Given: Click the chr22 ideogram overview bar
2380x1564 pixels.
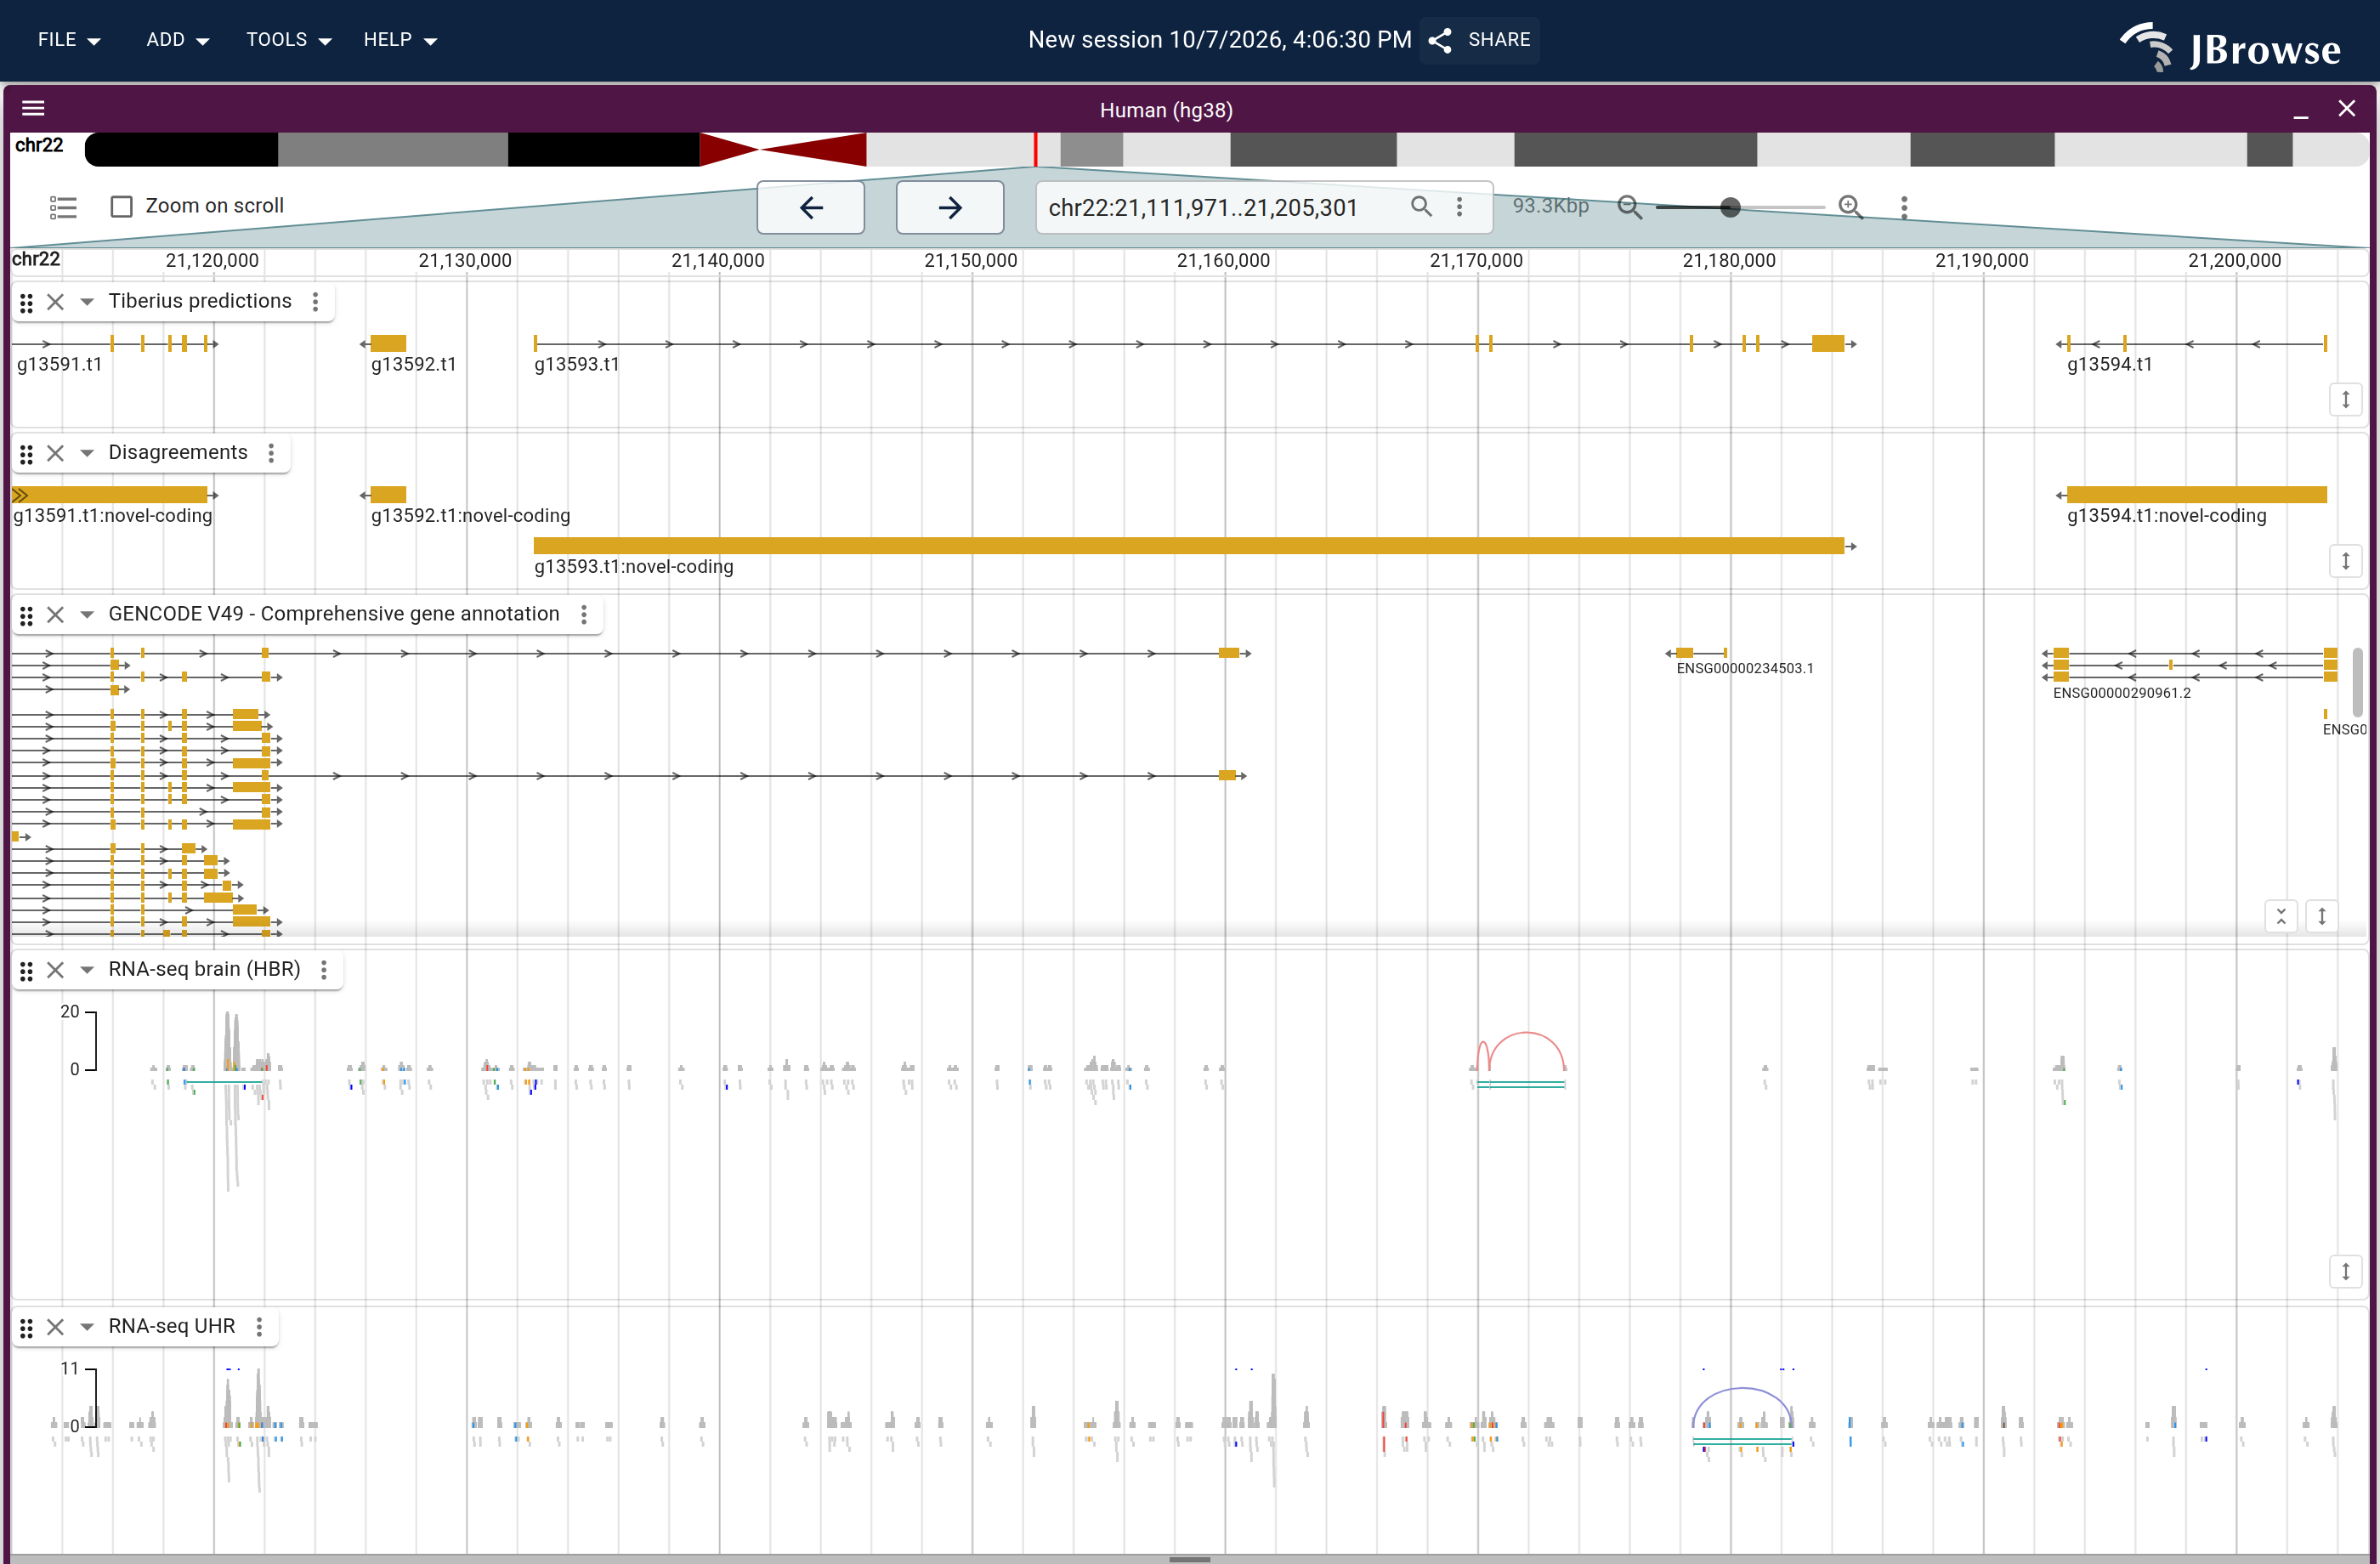Looking at the screenshot, I should [1226, 150].
